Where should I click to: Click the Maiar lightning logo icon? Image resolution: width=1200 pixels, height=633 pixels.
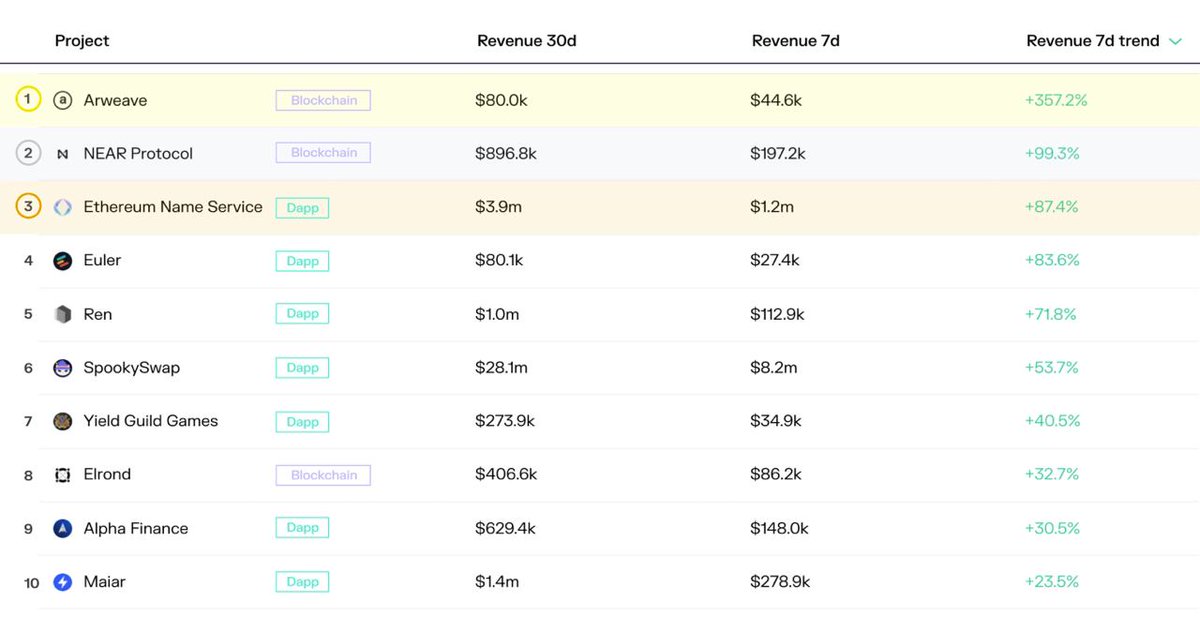pos(63,582)
